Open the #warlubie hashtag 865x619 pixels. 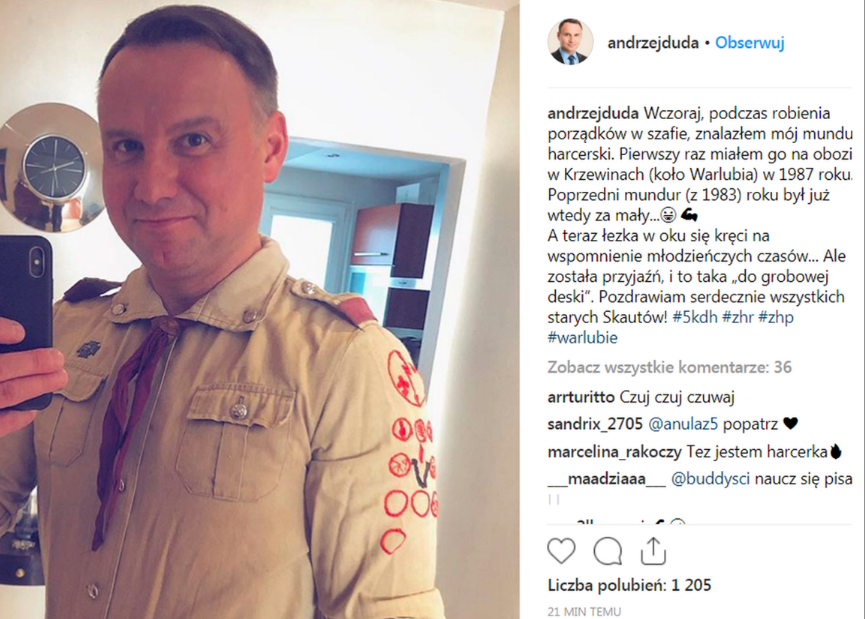583,338
